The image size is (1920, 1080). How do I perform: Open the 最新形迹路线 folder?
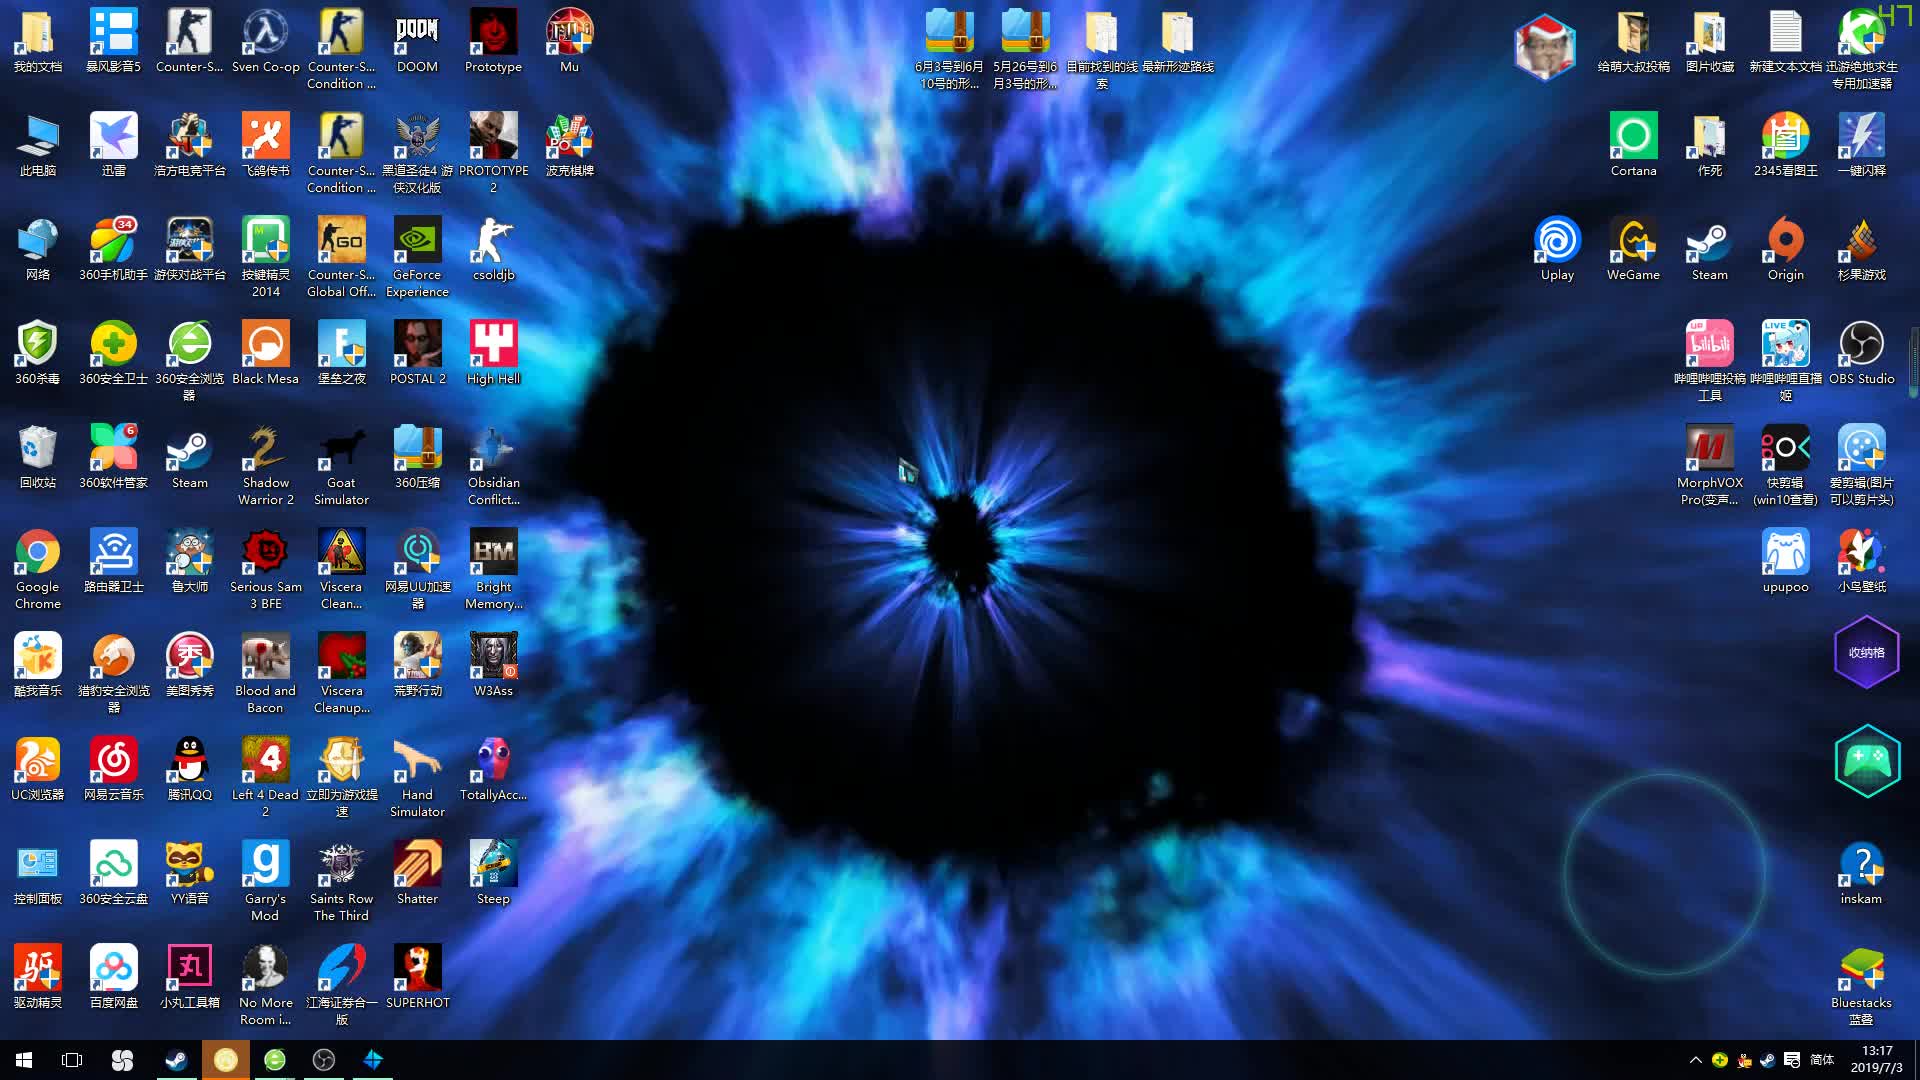click(x=1177, y=42)
